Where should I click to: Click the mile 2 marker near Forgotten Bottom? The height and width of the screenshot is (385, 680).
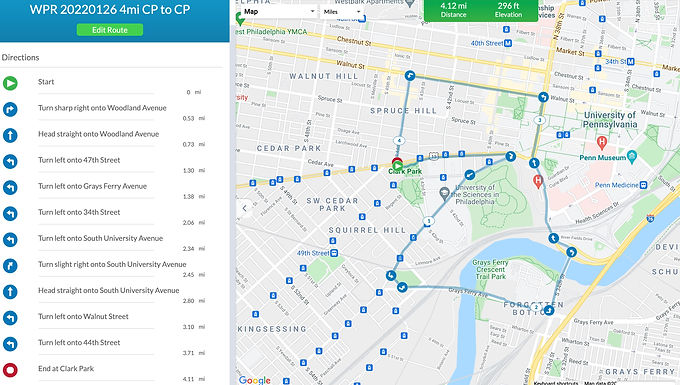(x=536, y=307)
